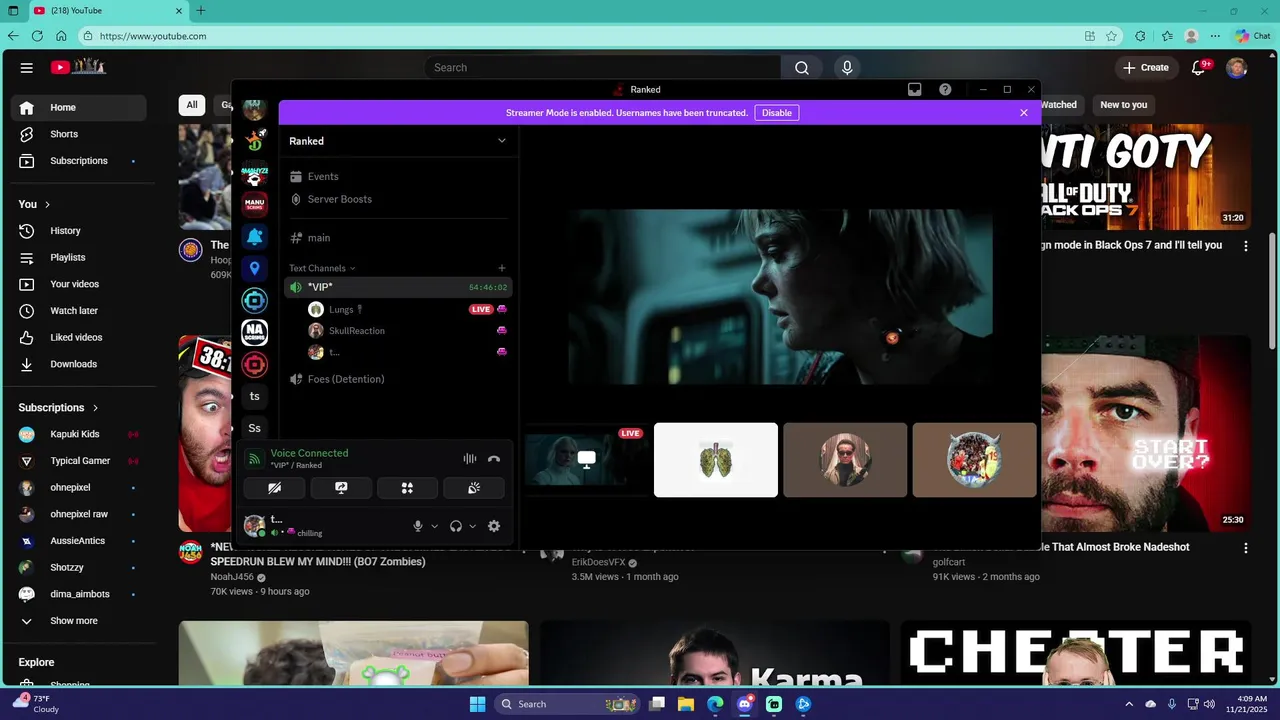1280x720 pixels.
Task: Select user SkullReaction in voice list
Action: (x=357, y=331)
